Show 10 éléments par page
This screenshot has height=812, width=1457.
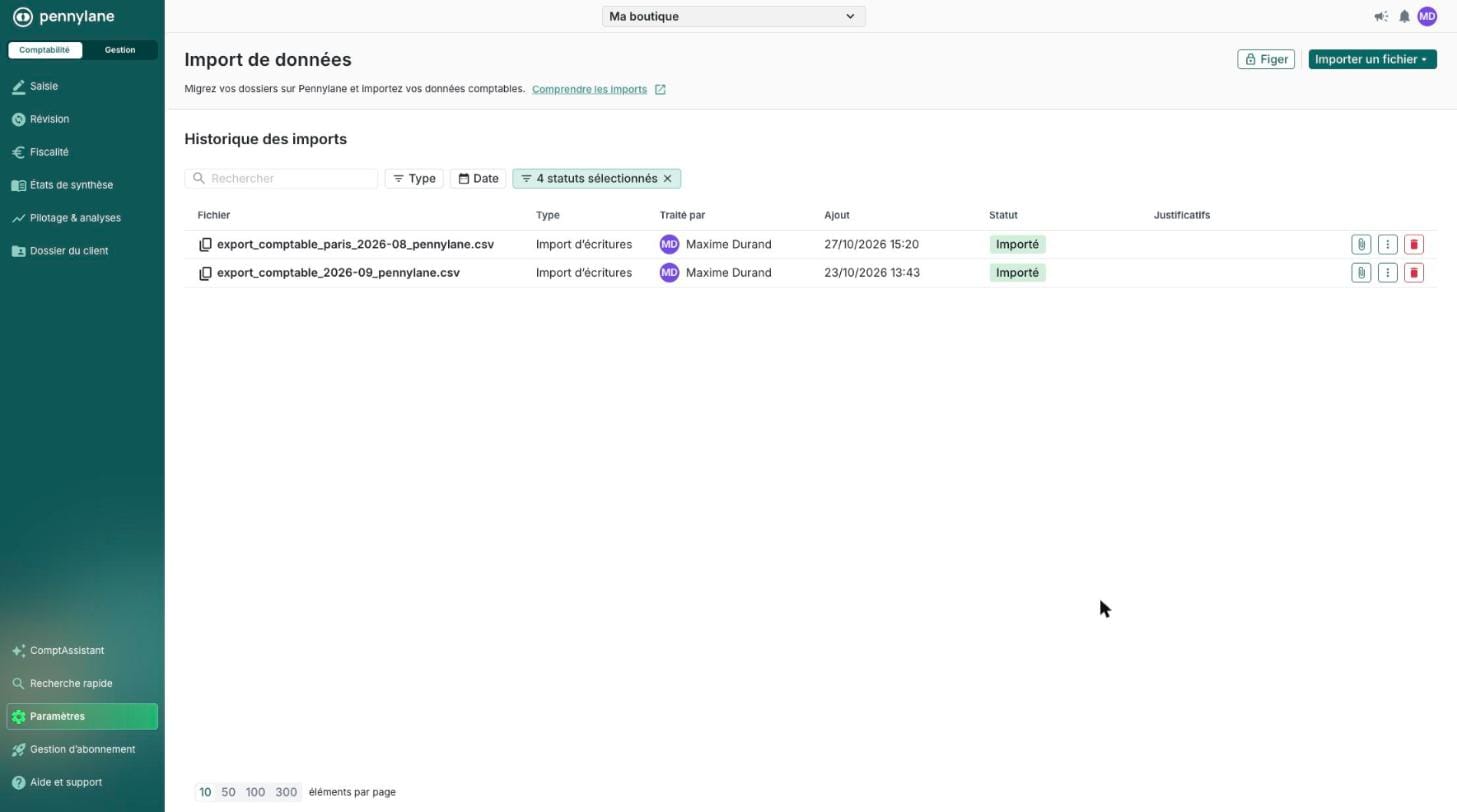[205, 792]
